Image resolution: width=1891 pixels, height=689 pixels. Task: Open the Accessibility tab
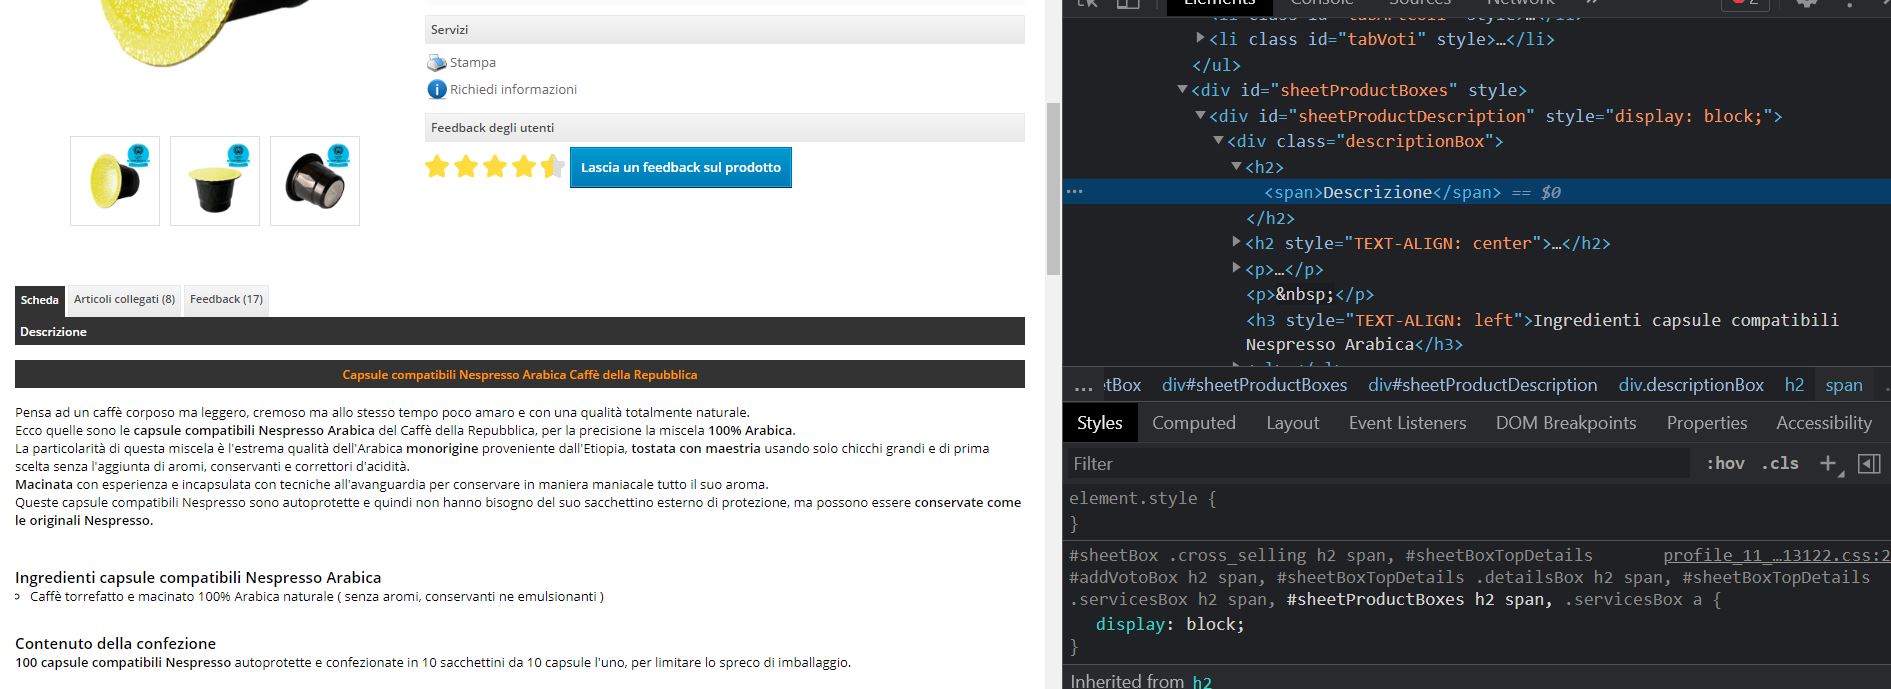(x=1824, y=423)
